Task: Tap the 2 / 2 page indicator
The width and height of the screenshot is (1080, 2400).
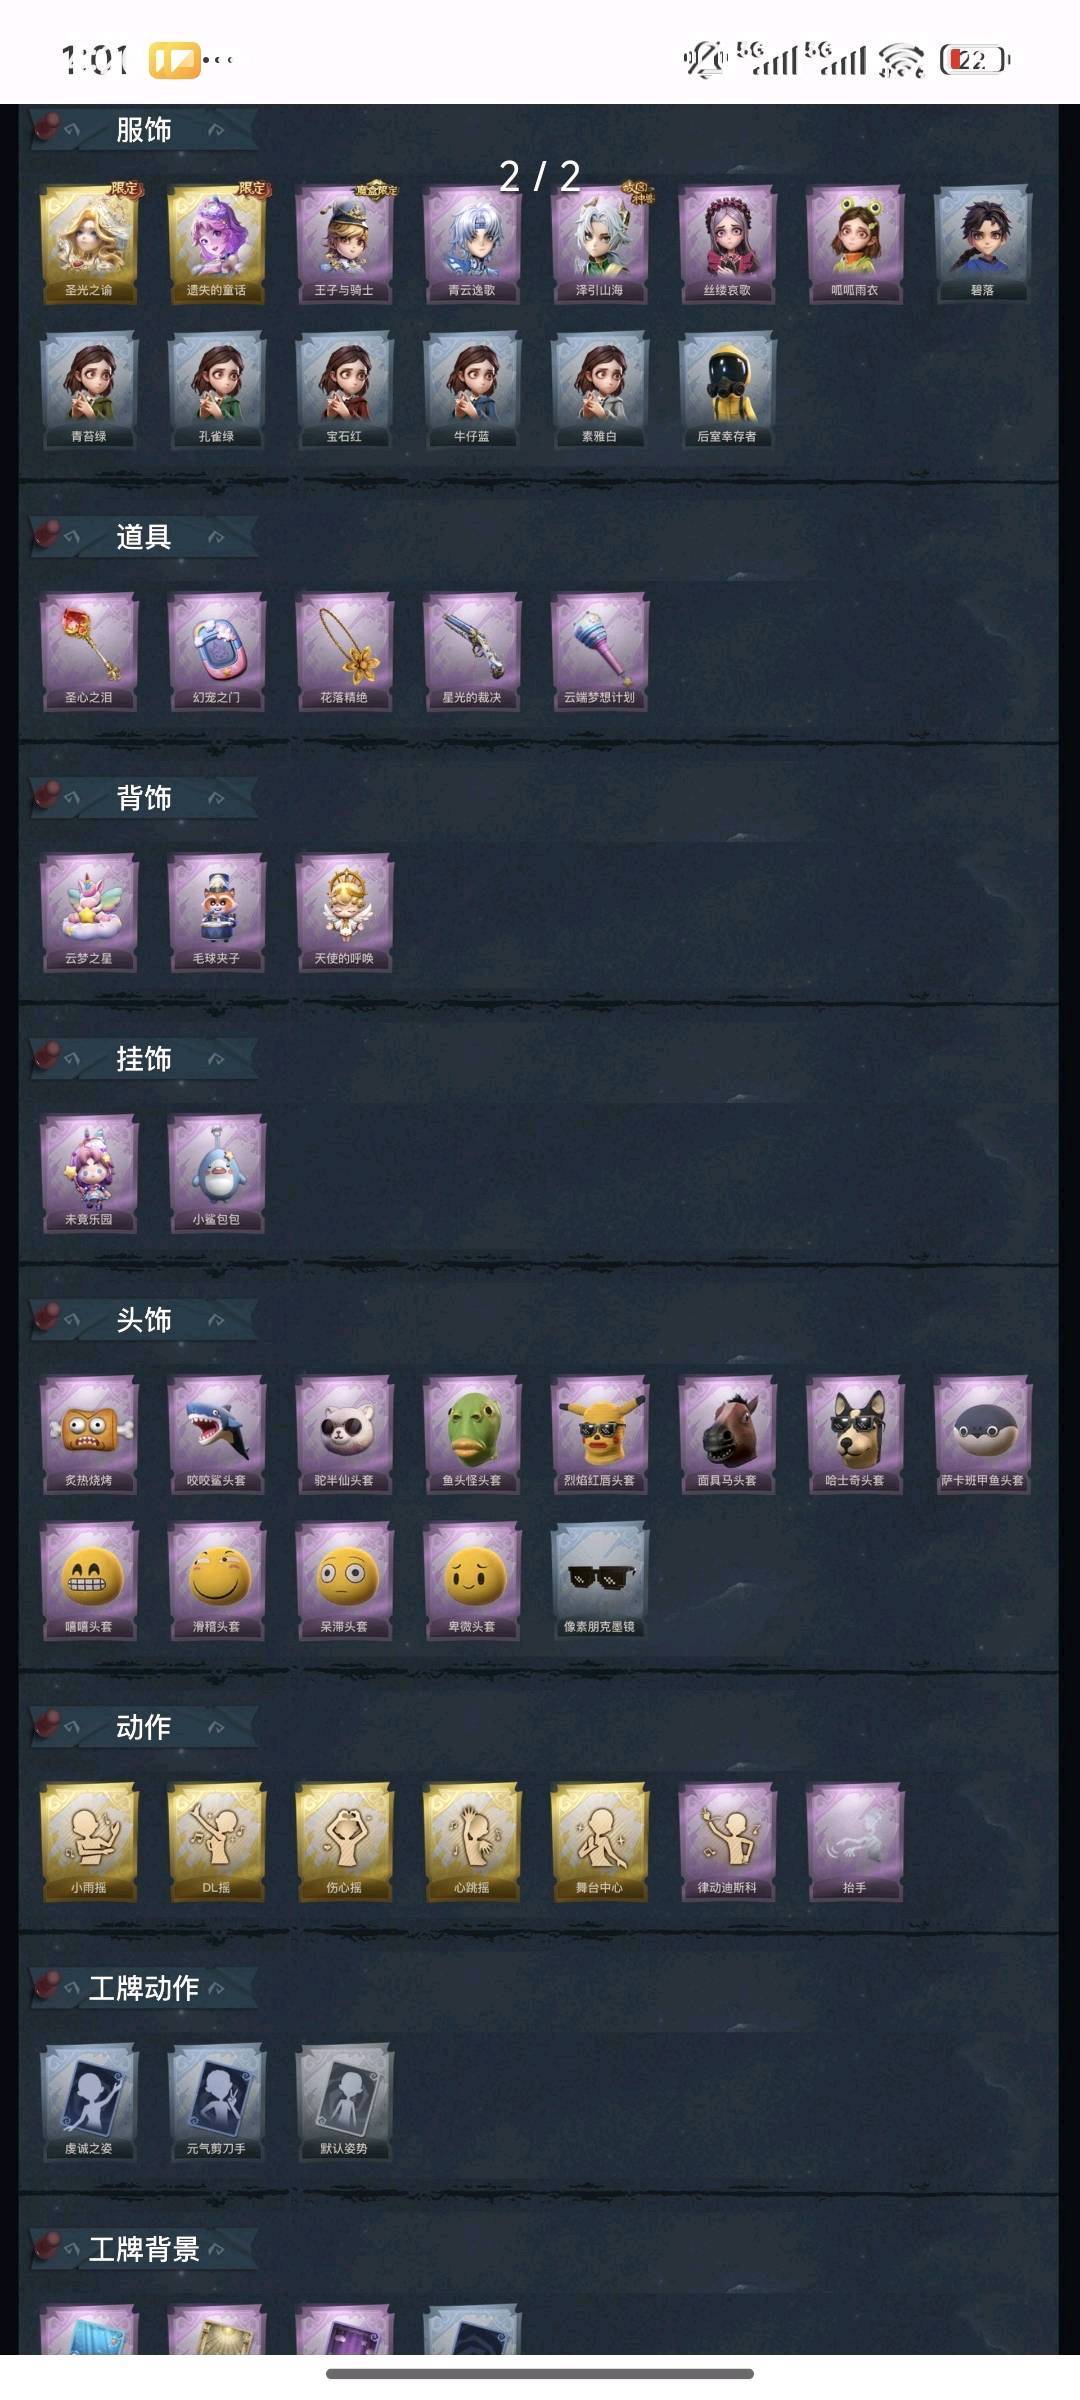Action: coord(540,177)
